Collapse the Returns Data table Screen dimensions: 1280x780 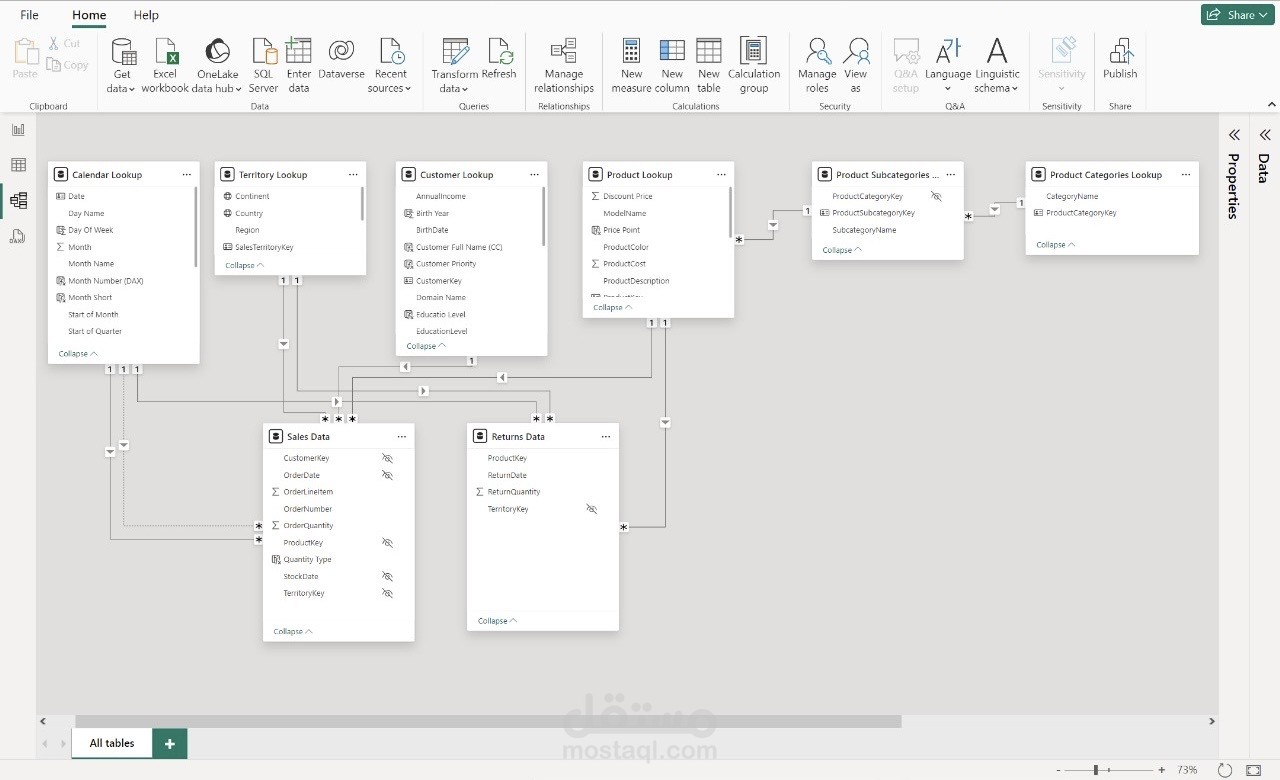pyautogui.click(x=497, y=621)
